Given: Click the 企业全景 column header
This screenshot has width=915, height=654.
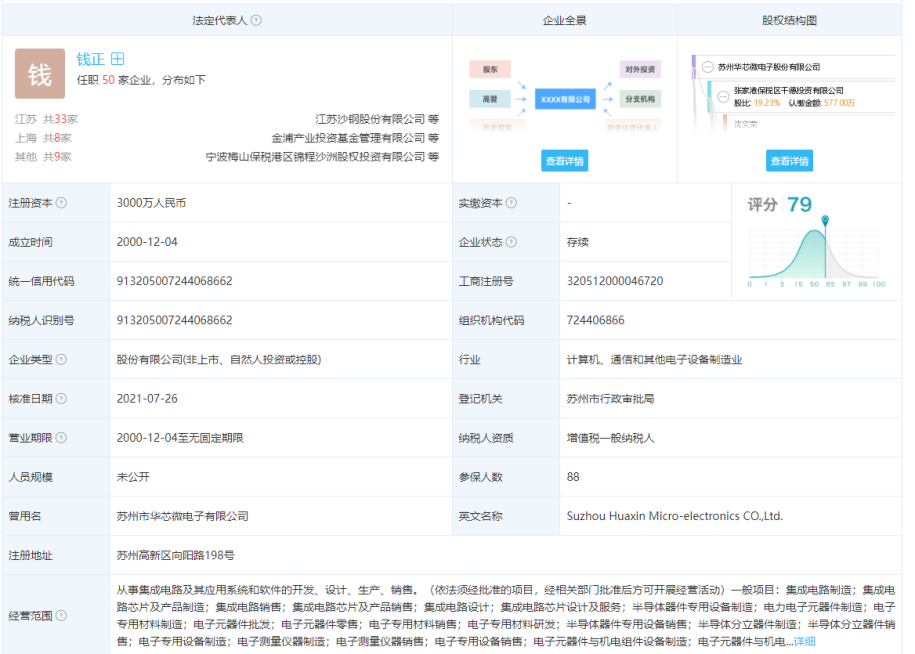Looking at the screenshot, I should (x=564, y=20).
